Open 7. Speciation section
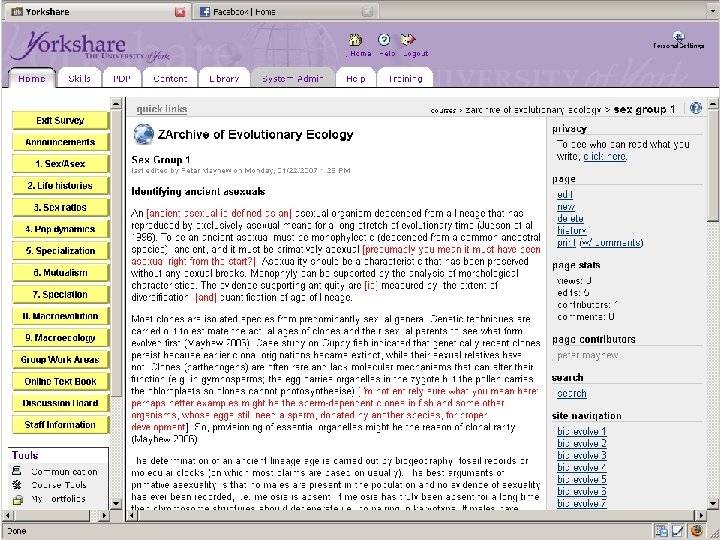 [x=60, y=294]
